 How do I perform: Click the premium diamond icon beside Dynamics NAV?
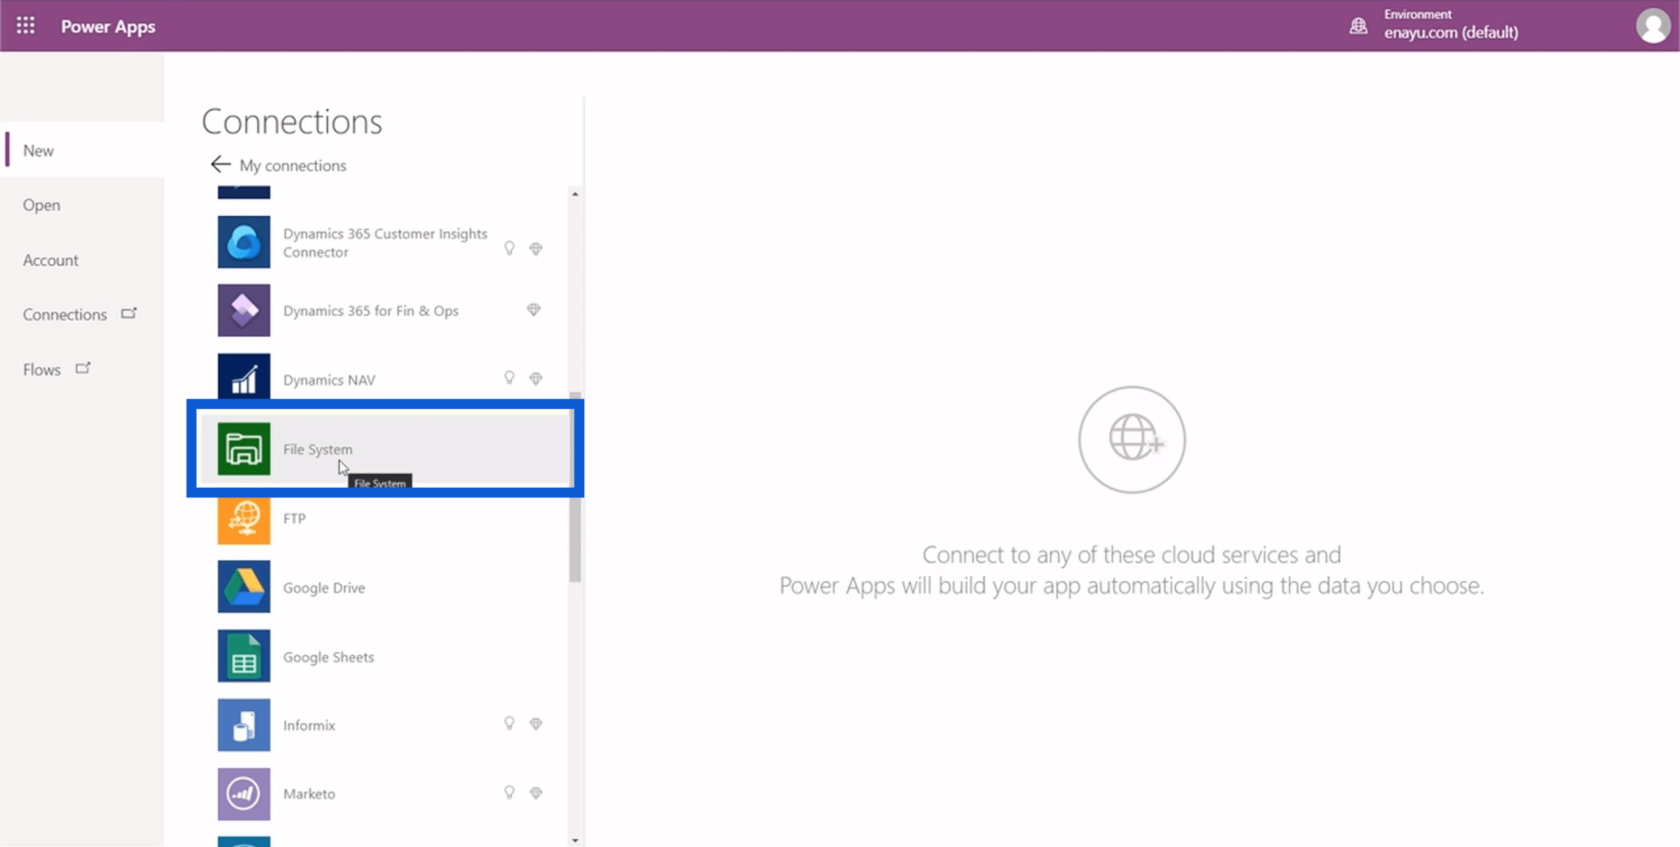tap(536, 378)
